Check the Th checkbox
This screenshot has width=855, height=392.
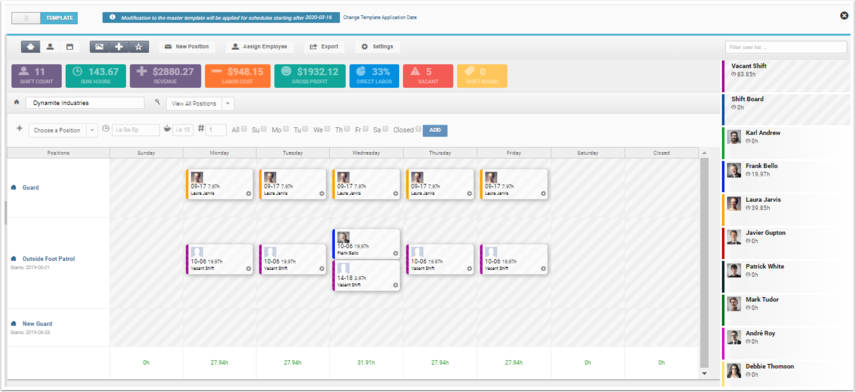[347, 129]
